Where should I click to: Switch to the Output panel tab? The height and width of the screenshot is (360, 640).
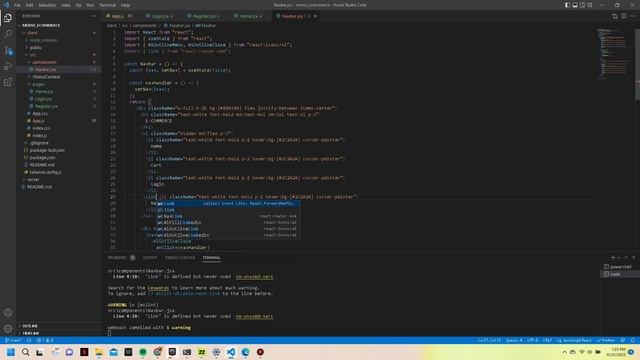(150, 258)
